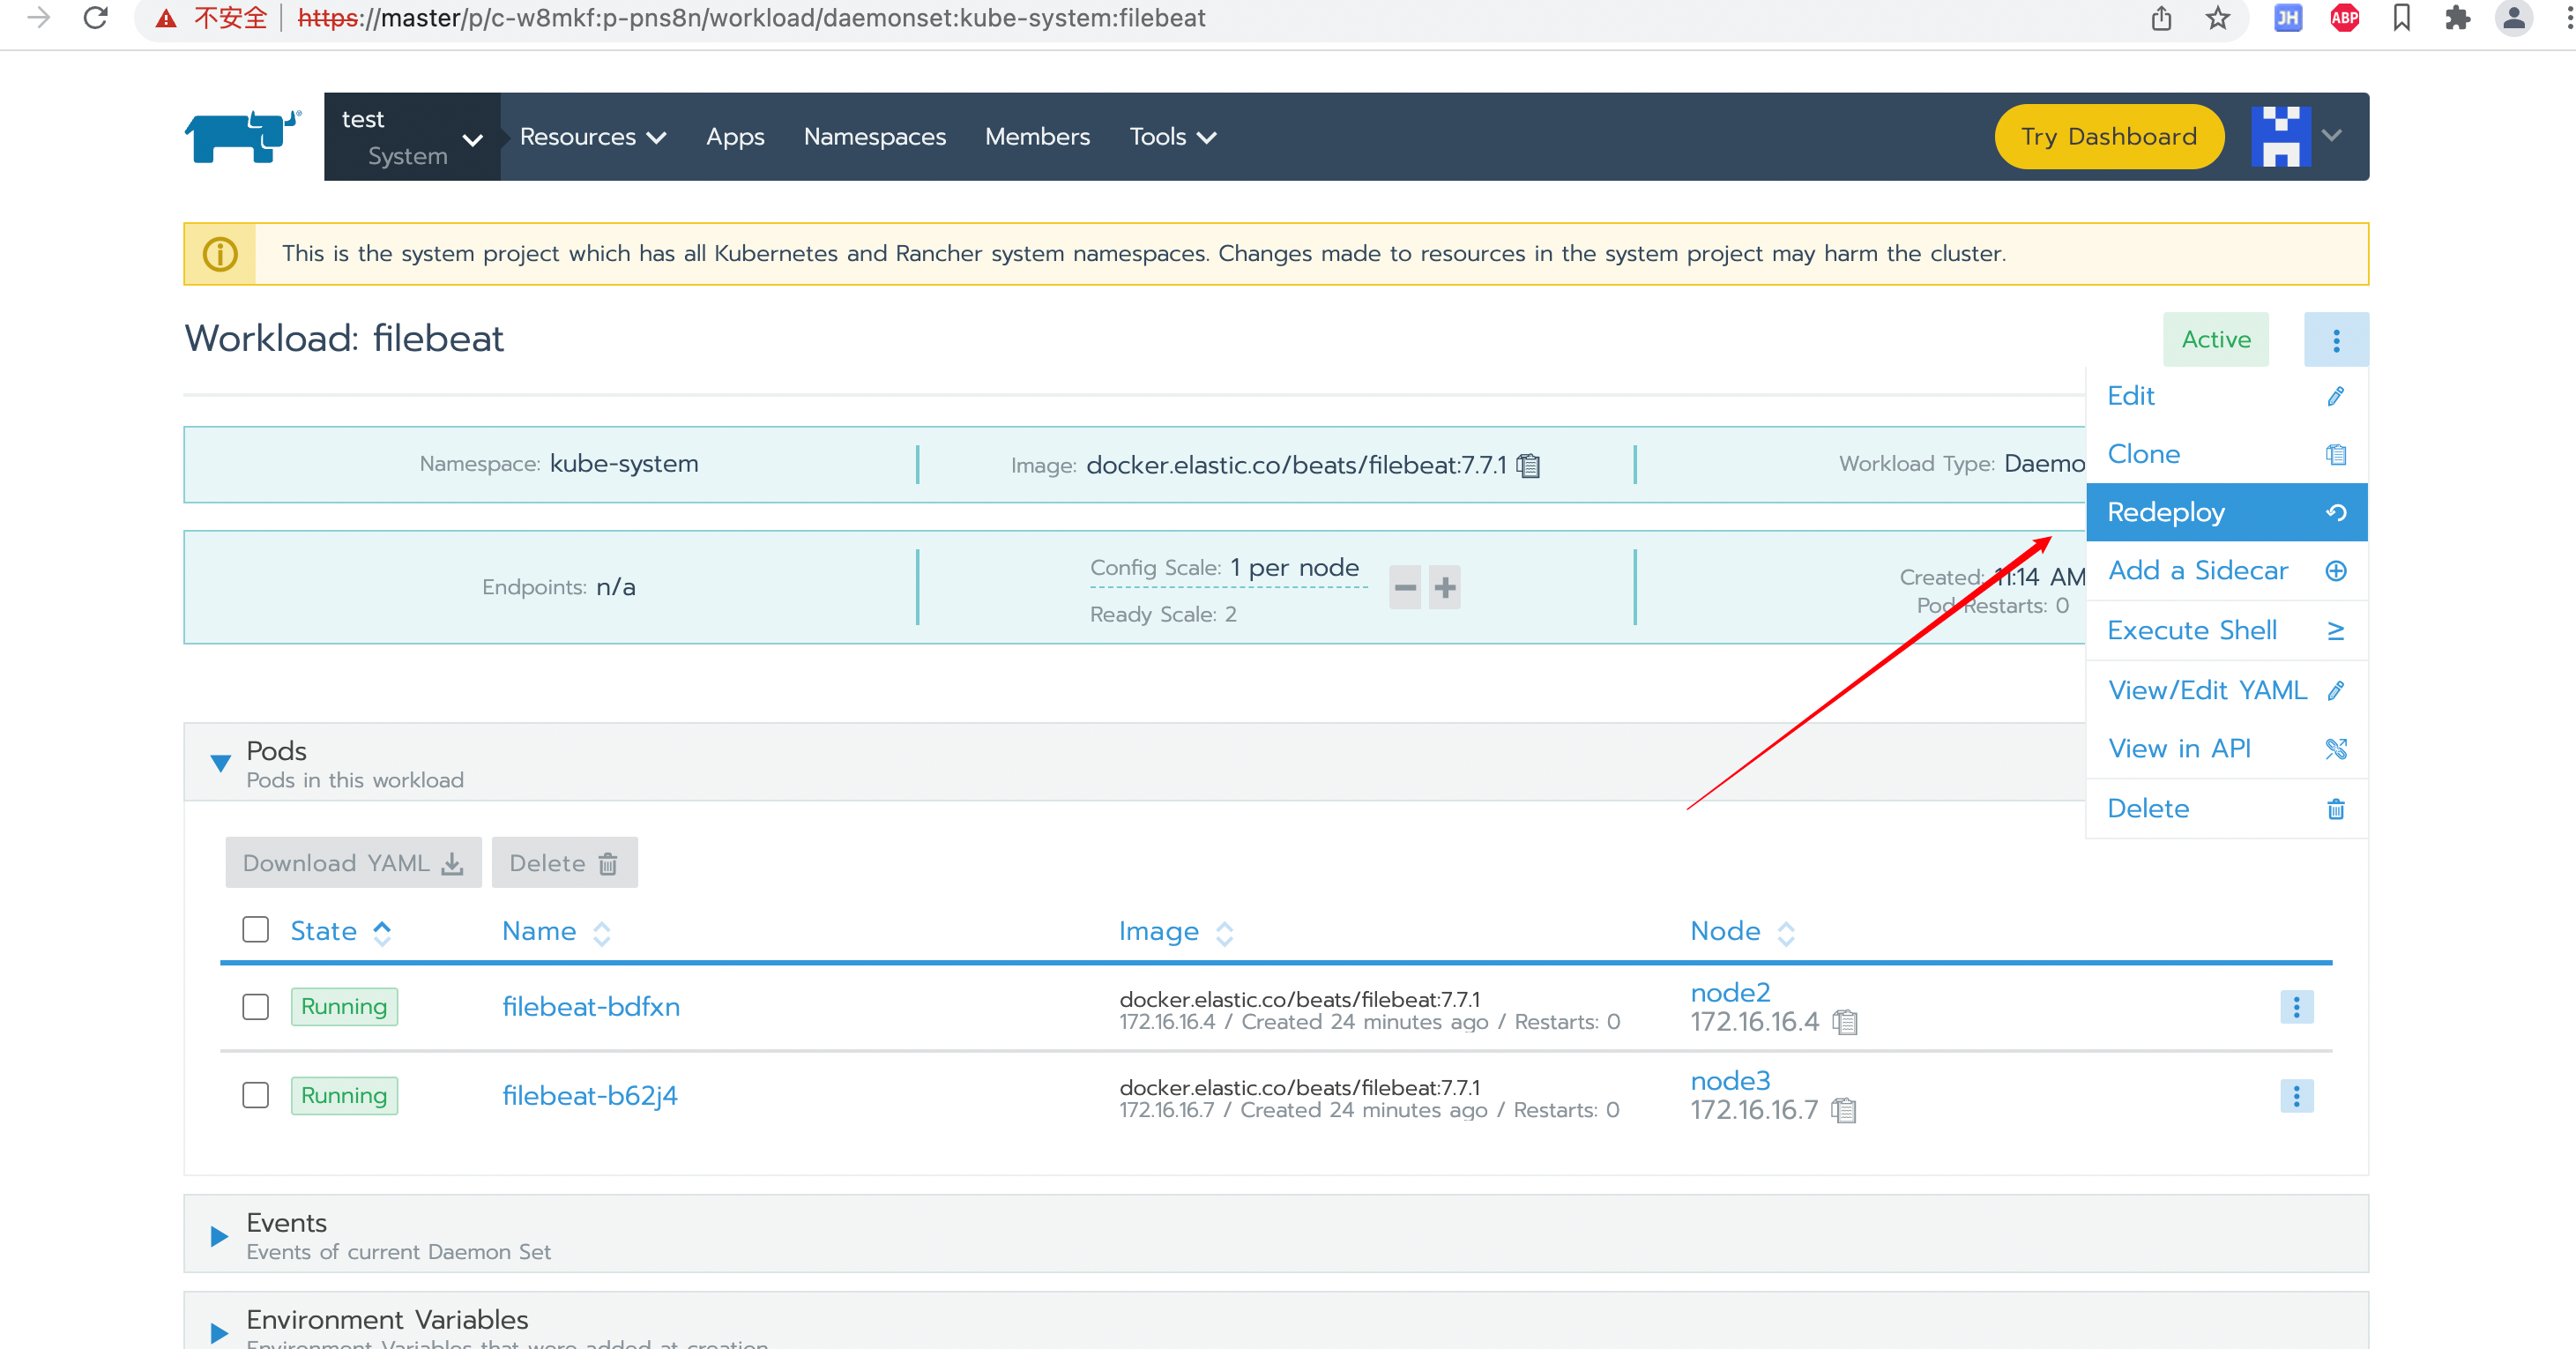Viewport: 2576px width, 1349px height.
Task: Sort pods by Node column
Action: [x=1743, y=932]
